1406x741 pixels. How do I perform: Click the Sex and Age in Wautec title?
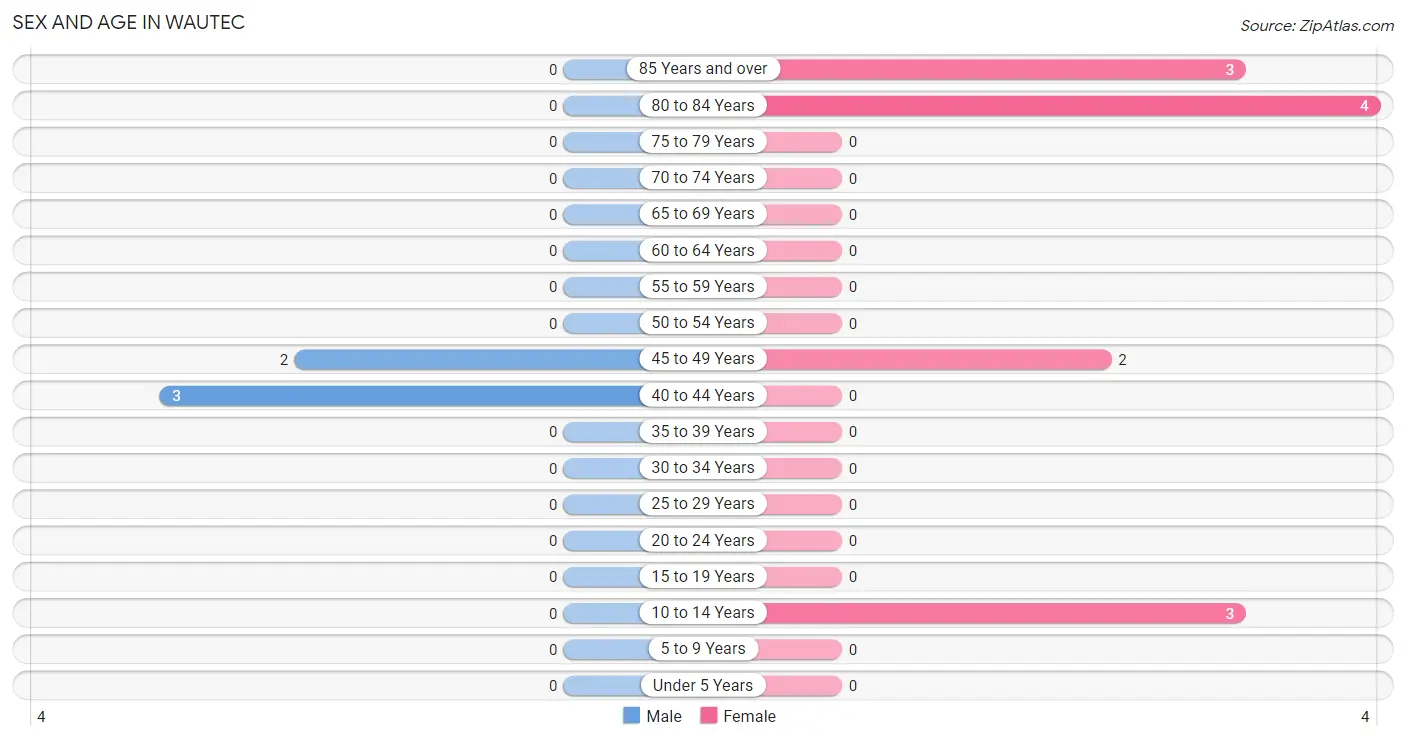(128, 22)
